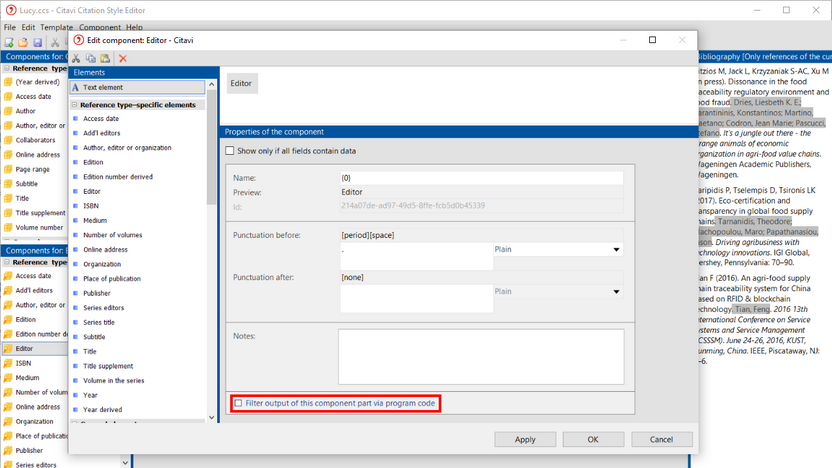
Task: Open the Edit menu
Action: [x=28, y=27]
